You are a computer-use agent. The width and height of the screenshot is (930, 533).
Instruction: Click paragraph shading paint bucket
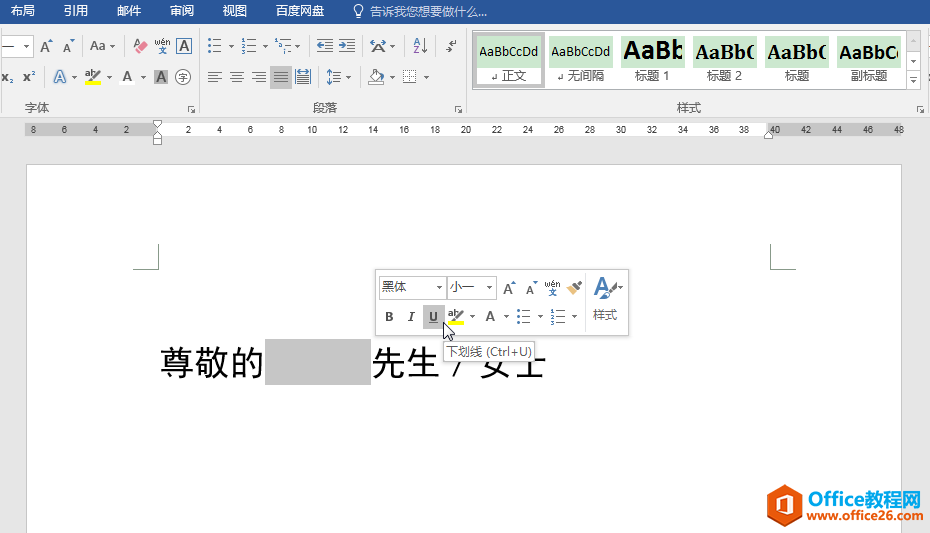pyautogui.click(x=376, y=77)
